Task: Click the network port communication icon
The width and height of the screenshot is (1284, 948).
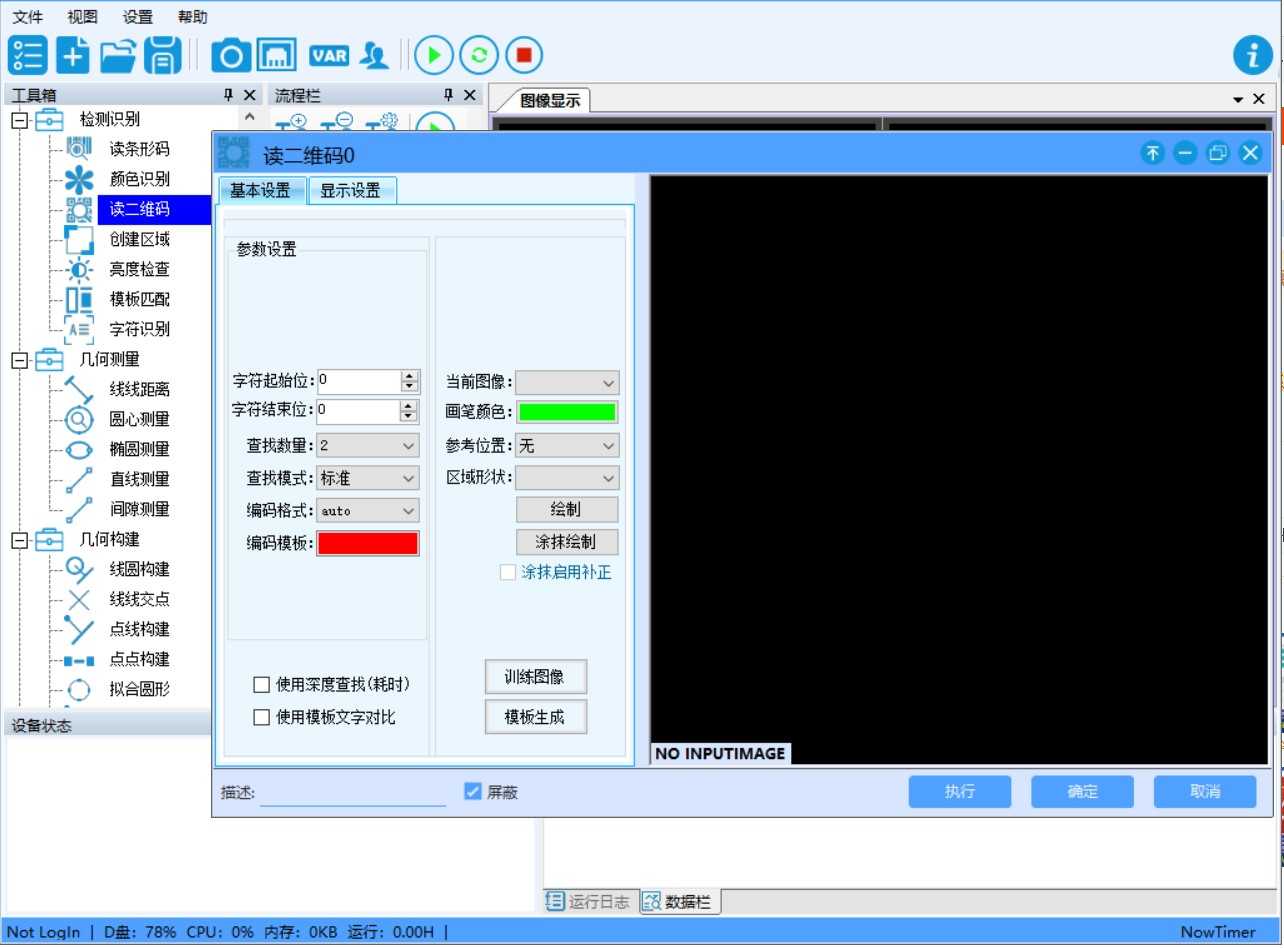Action: tap(276, 55)
